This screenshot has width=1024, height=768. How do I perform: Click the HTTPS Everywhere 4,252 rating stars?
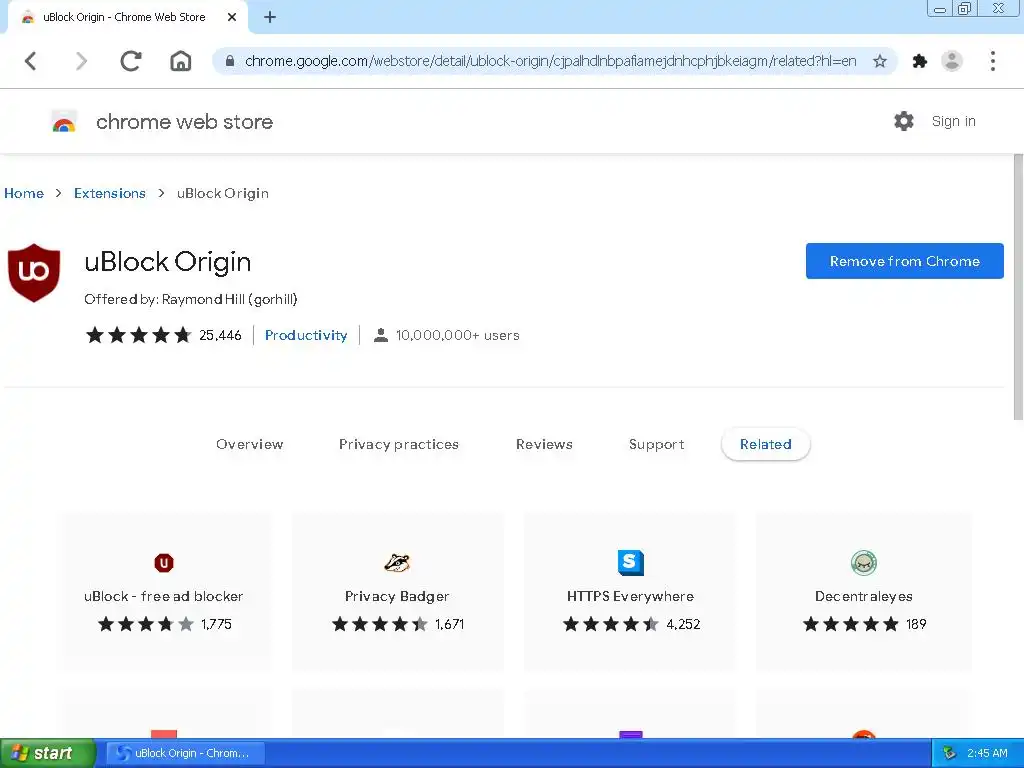click(x=611, y=624)
